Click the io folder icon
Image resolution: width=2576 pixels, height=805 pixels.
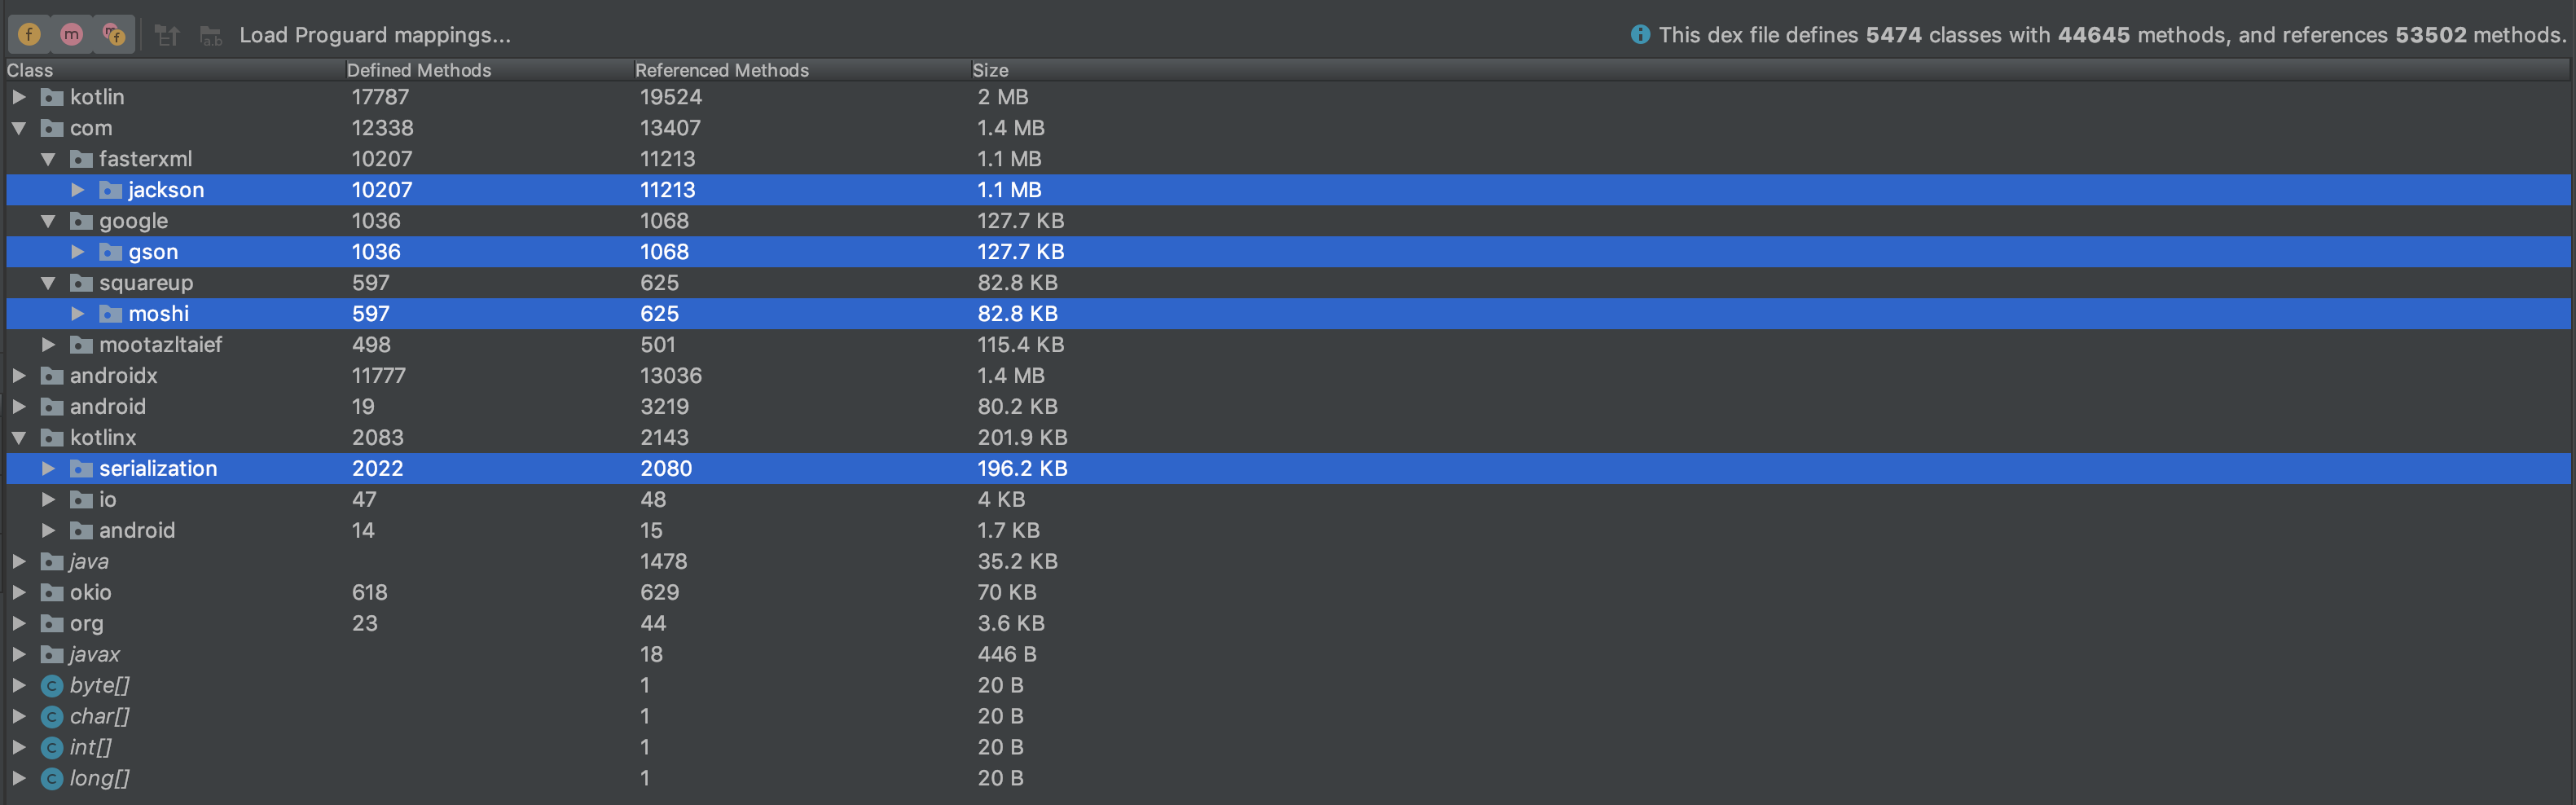coord(81,500)
